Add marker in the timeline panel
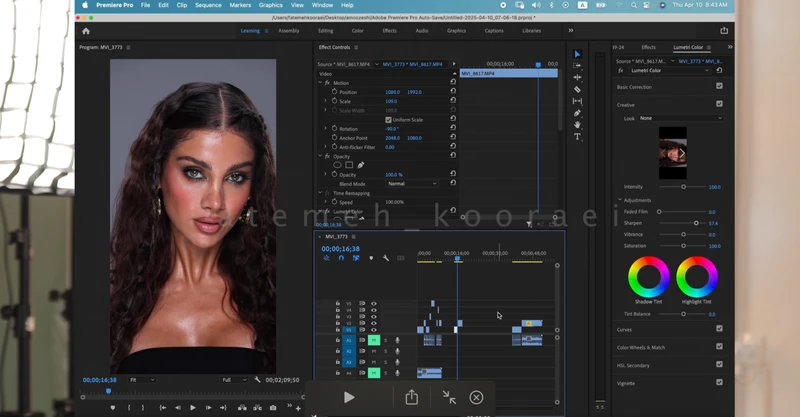 [371, 258]
